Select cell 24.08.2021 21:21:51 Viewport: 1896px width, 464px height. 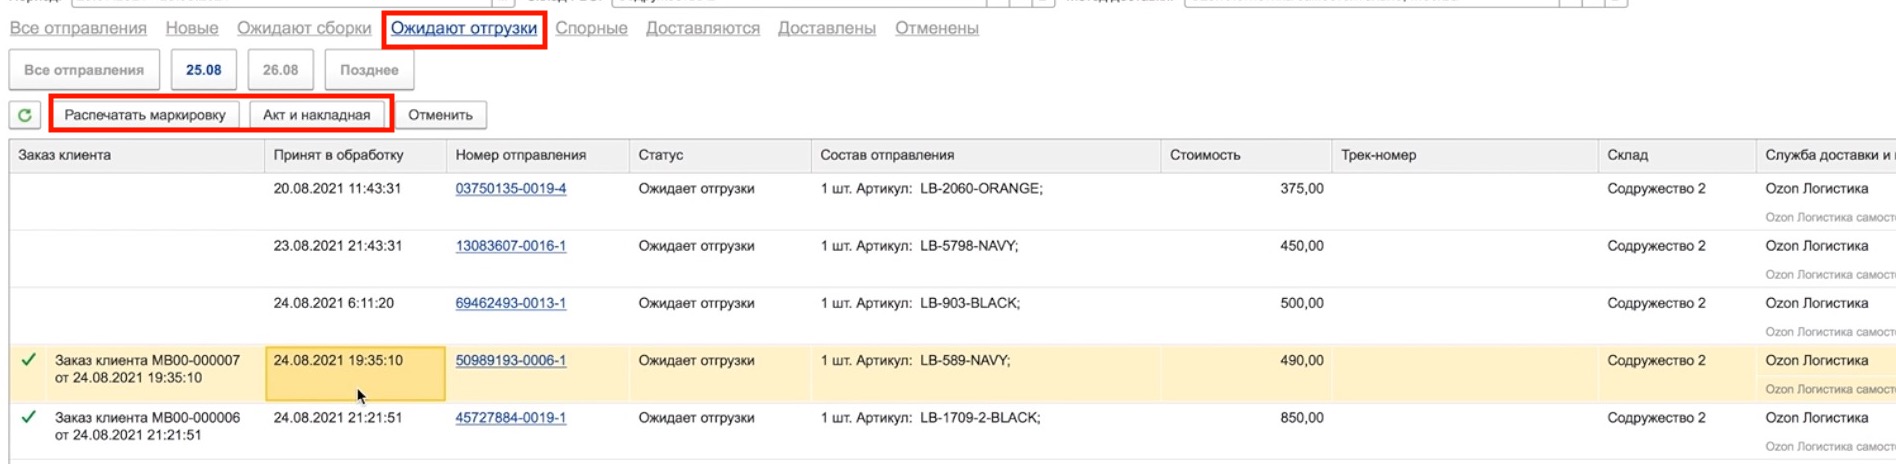[356, 431]
